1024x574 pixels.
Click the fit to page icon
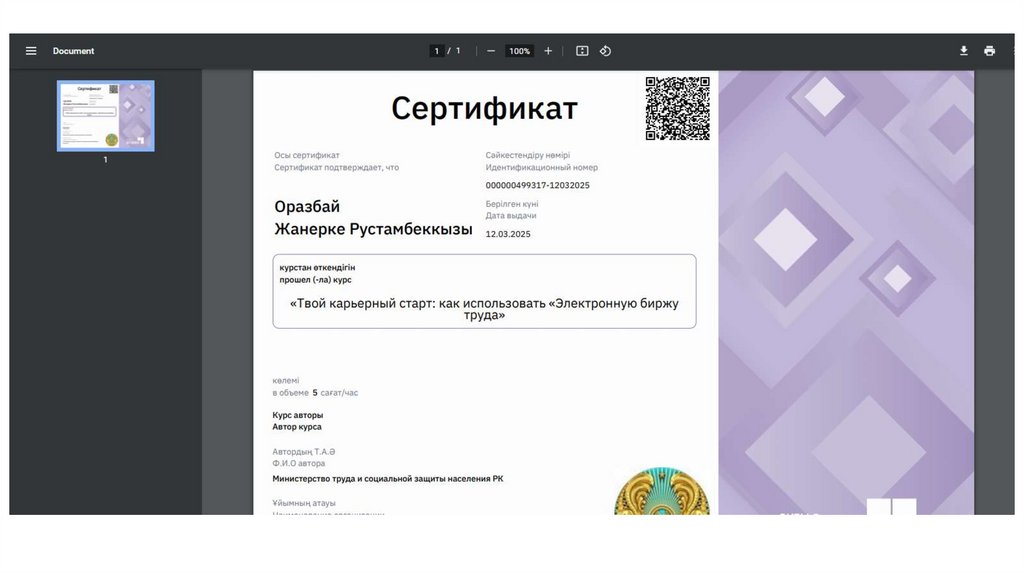click(x=582, y=51)
